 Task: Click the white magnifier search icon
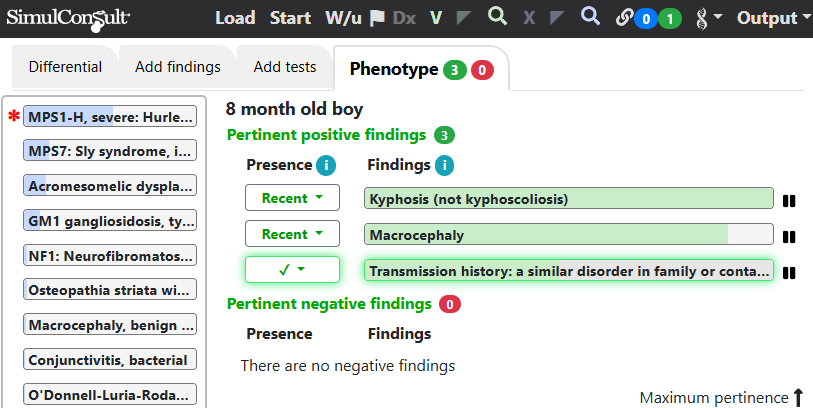[x=590, y=16]
